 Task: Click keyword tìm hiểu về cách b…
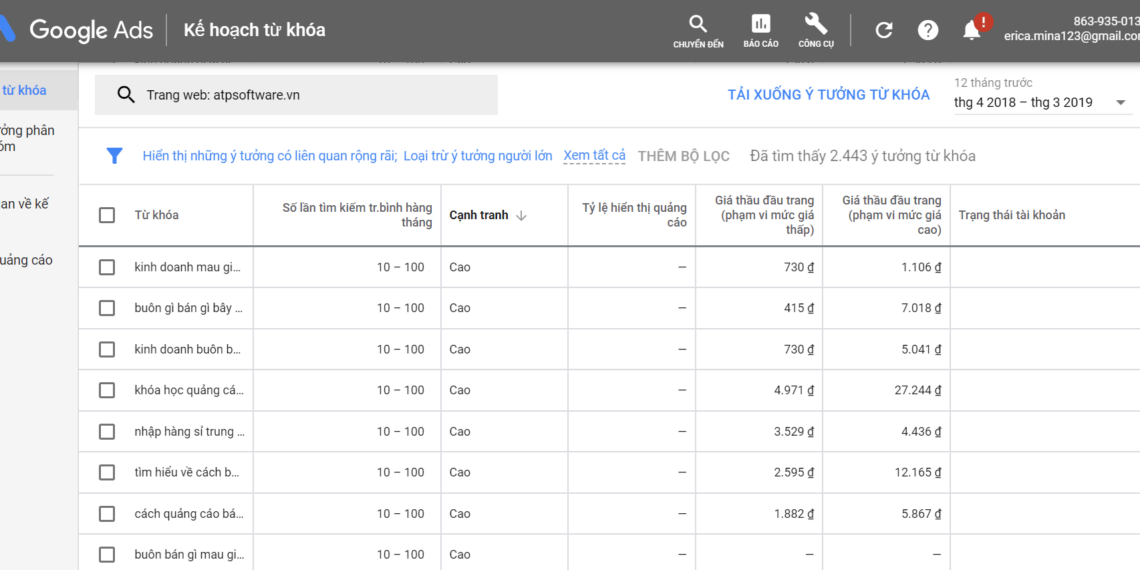point(187,473)
